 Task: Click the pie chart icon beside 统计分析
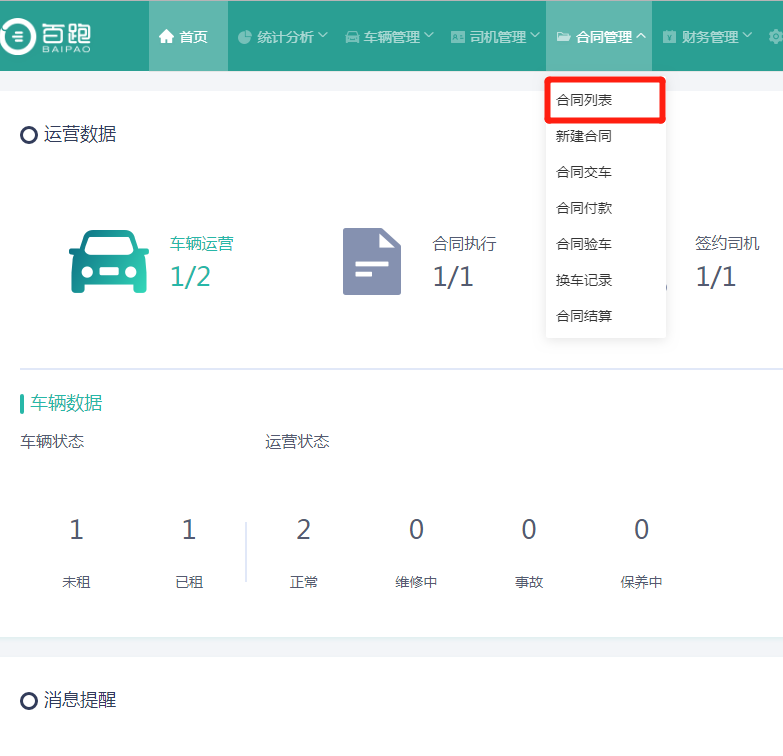(245, 37)
